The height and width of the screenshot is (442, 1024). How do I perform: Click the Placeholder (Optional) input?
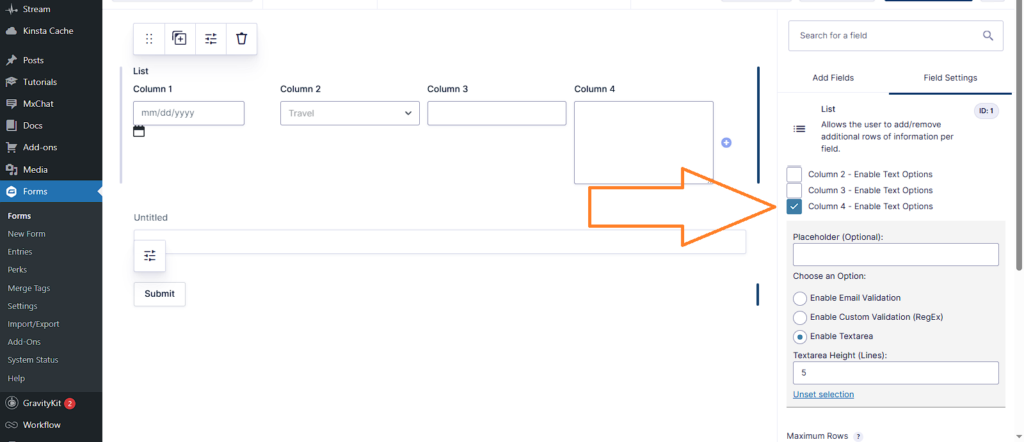pos(895,255)
